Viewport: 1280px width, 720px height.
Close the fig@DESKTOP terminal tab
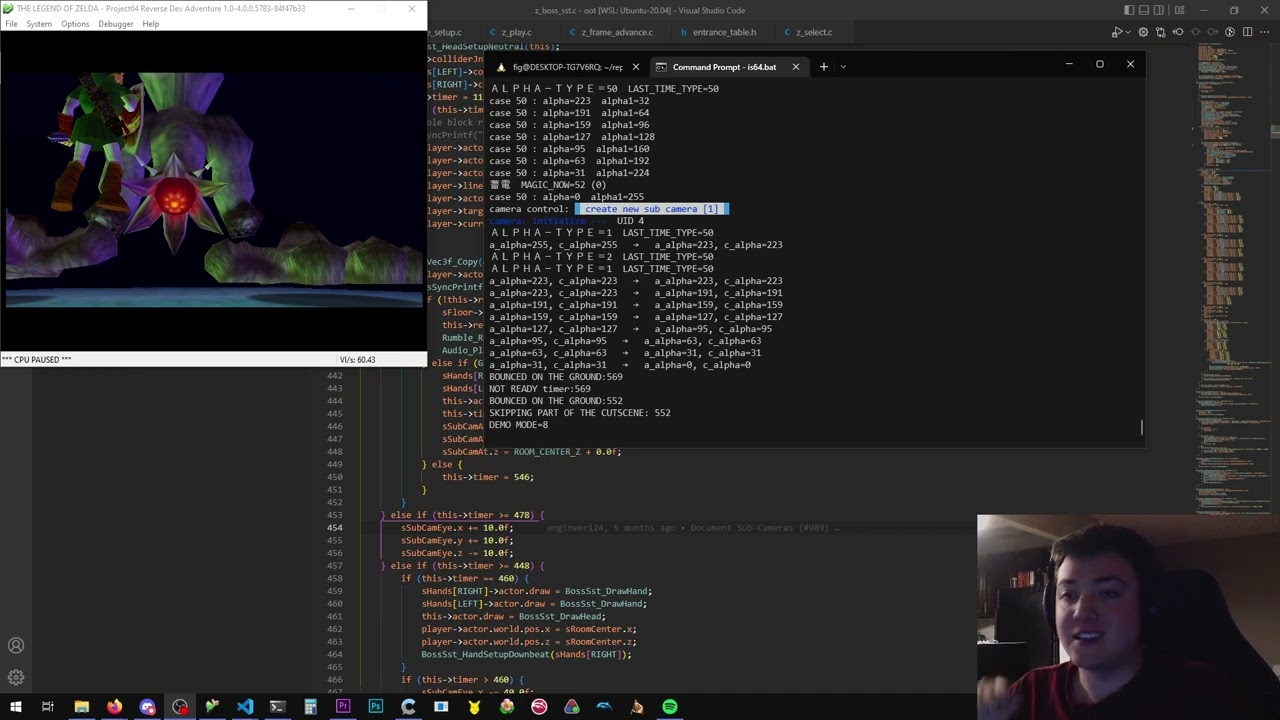[x=635, y=67]
